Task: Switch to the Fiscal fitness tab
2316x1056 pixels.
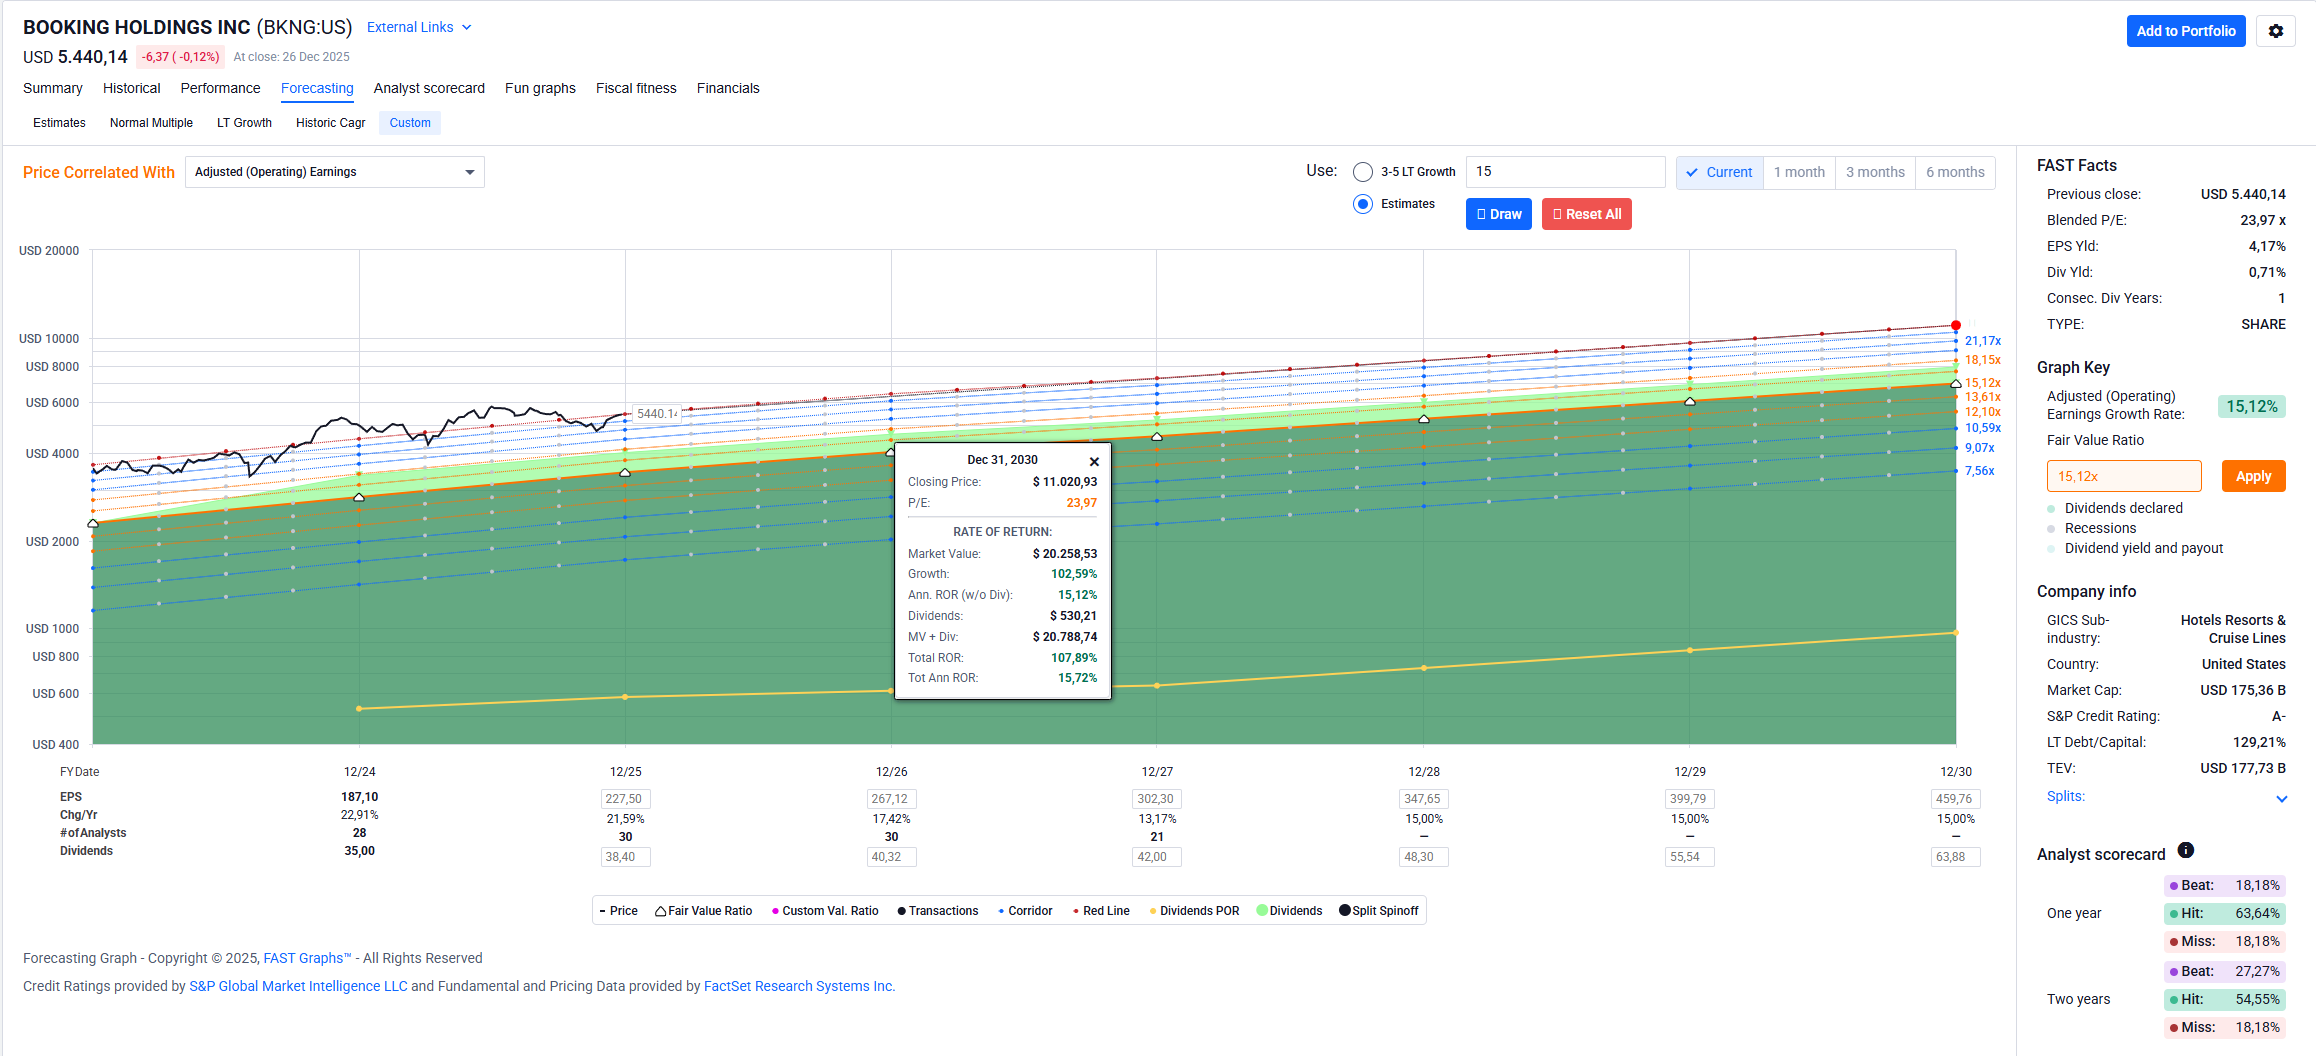Action: [636, 88]
